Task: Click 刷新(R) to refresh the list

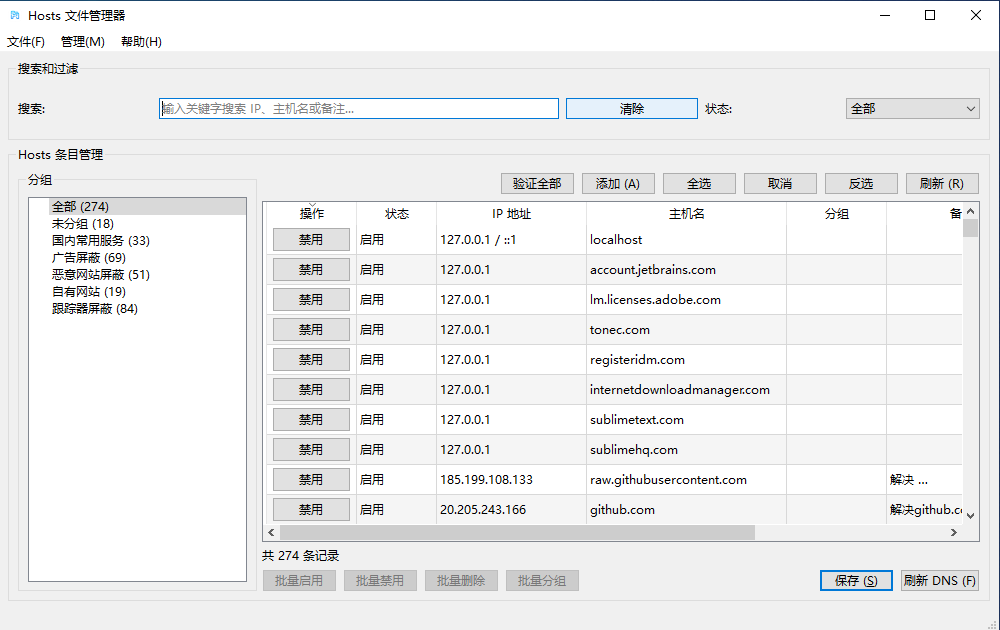Action: click(942, 183)
